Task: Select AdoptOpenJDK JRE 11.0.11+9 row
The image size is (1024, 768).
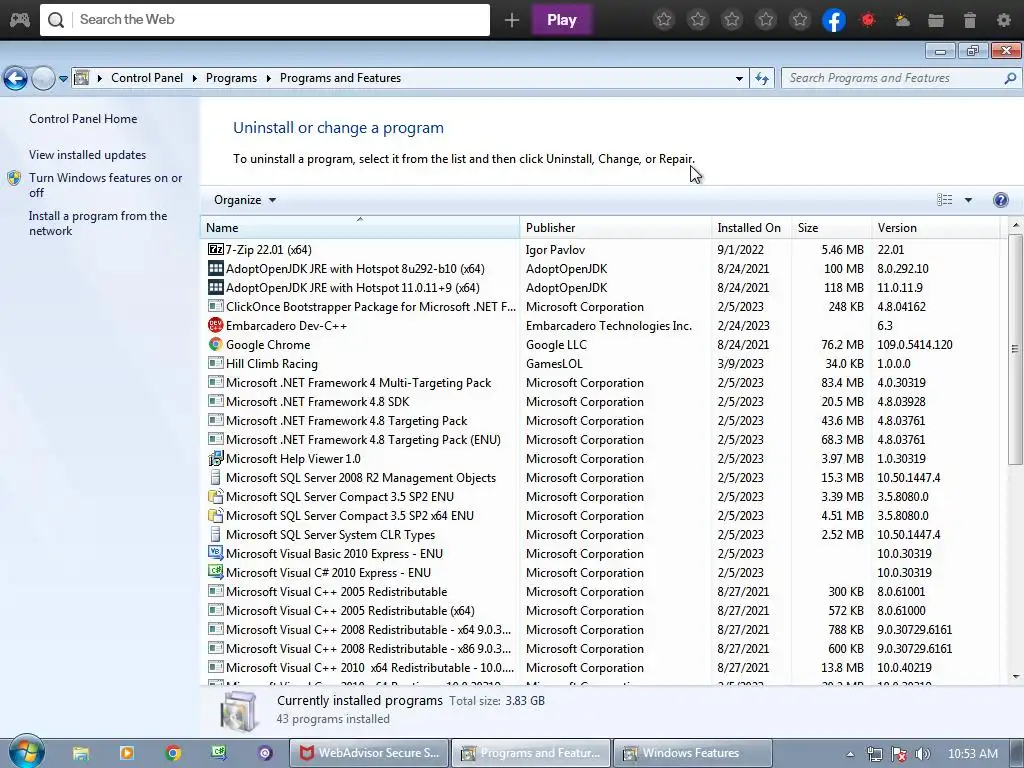Action: click(600, 287)
